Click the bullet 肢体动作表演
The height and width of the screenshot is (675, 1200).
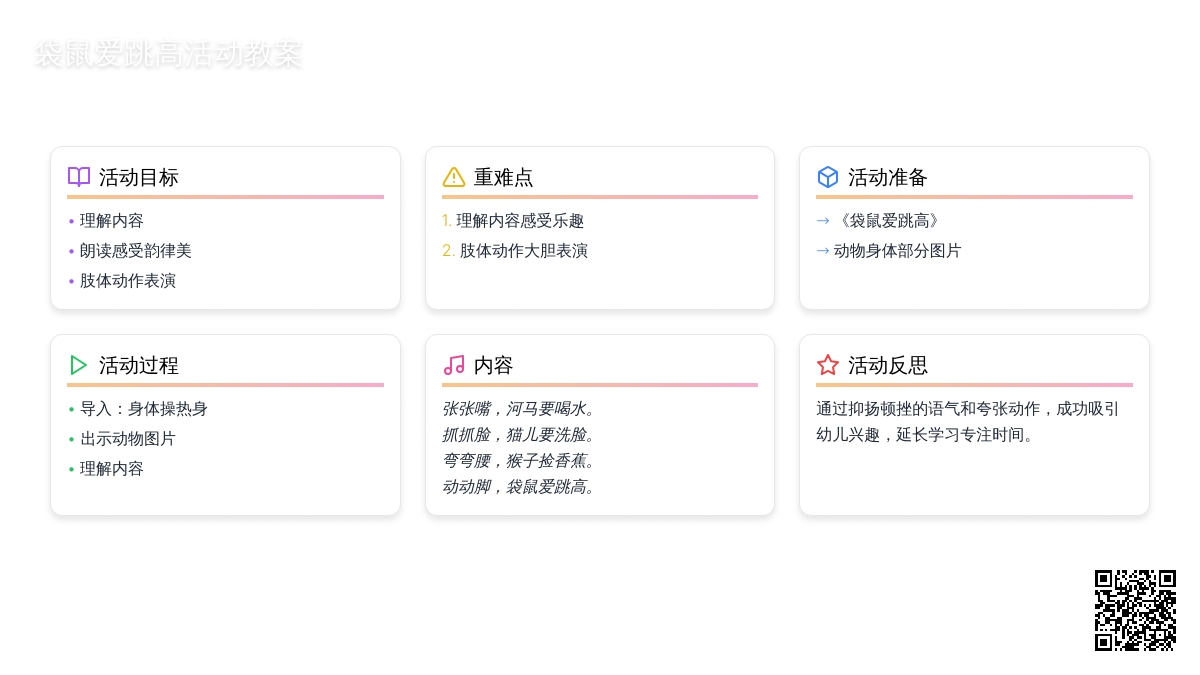click(128, 281)
